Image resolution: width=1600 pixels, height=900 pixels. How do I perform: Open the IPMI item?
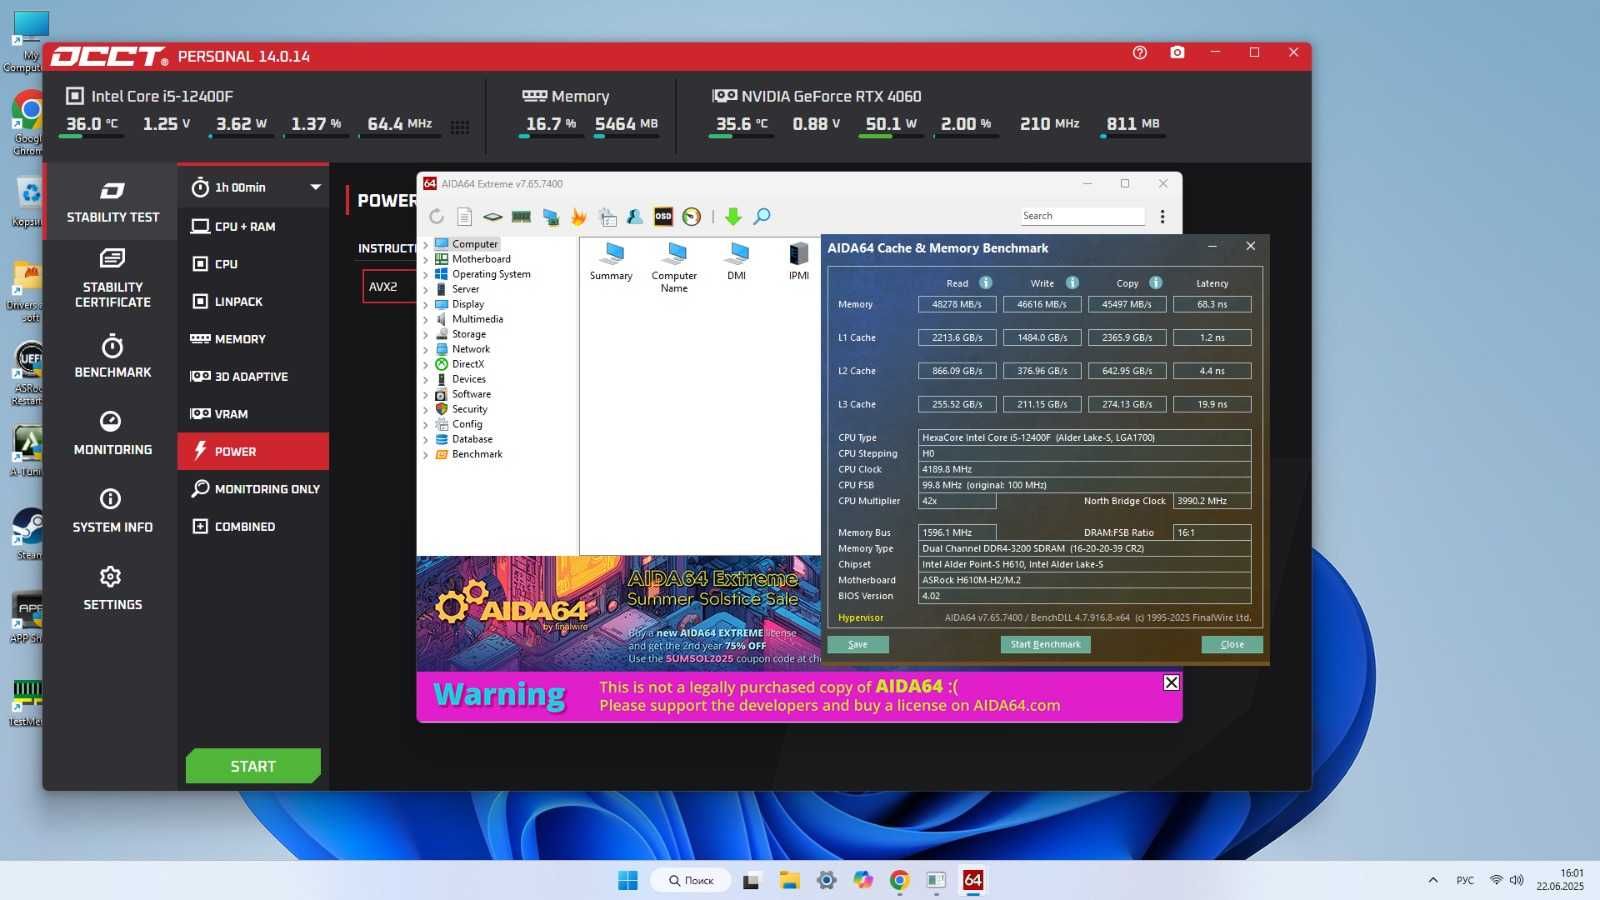(798, 262)
